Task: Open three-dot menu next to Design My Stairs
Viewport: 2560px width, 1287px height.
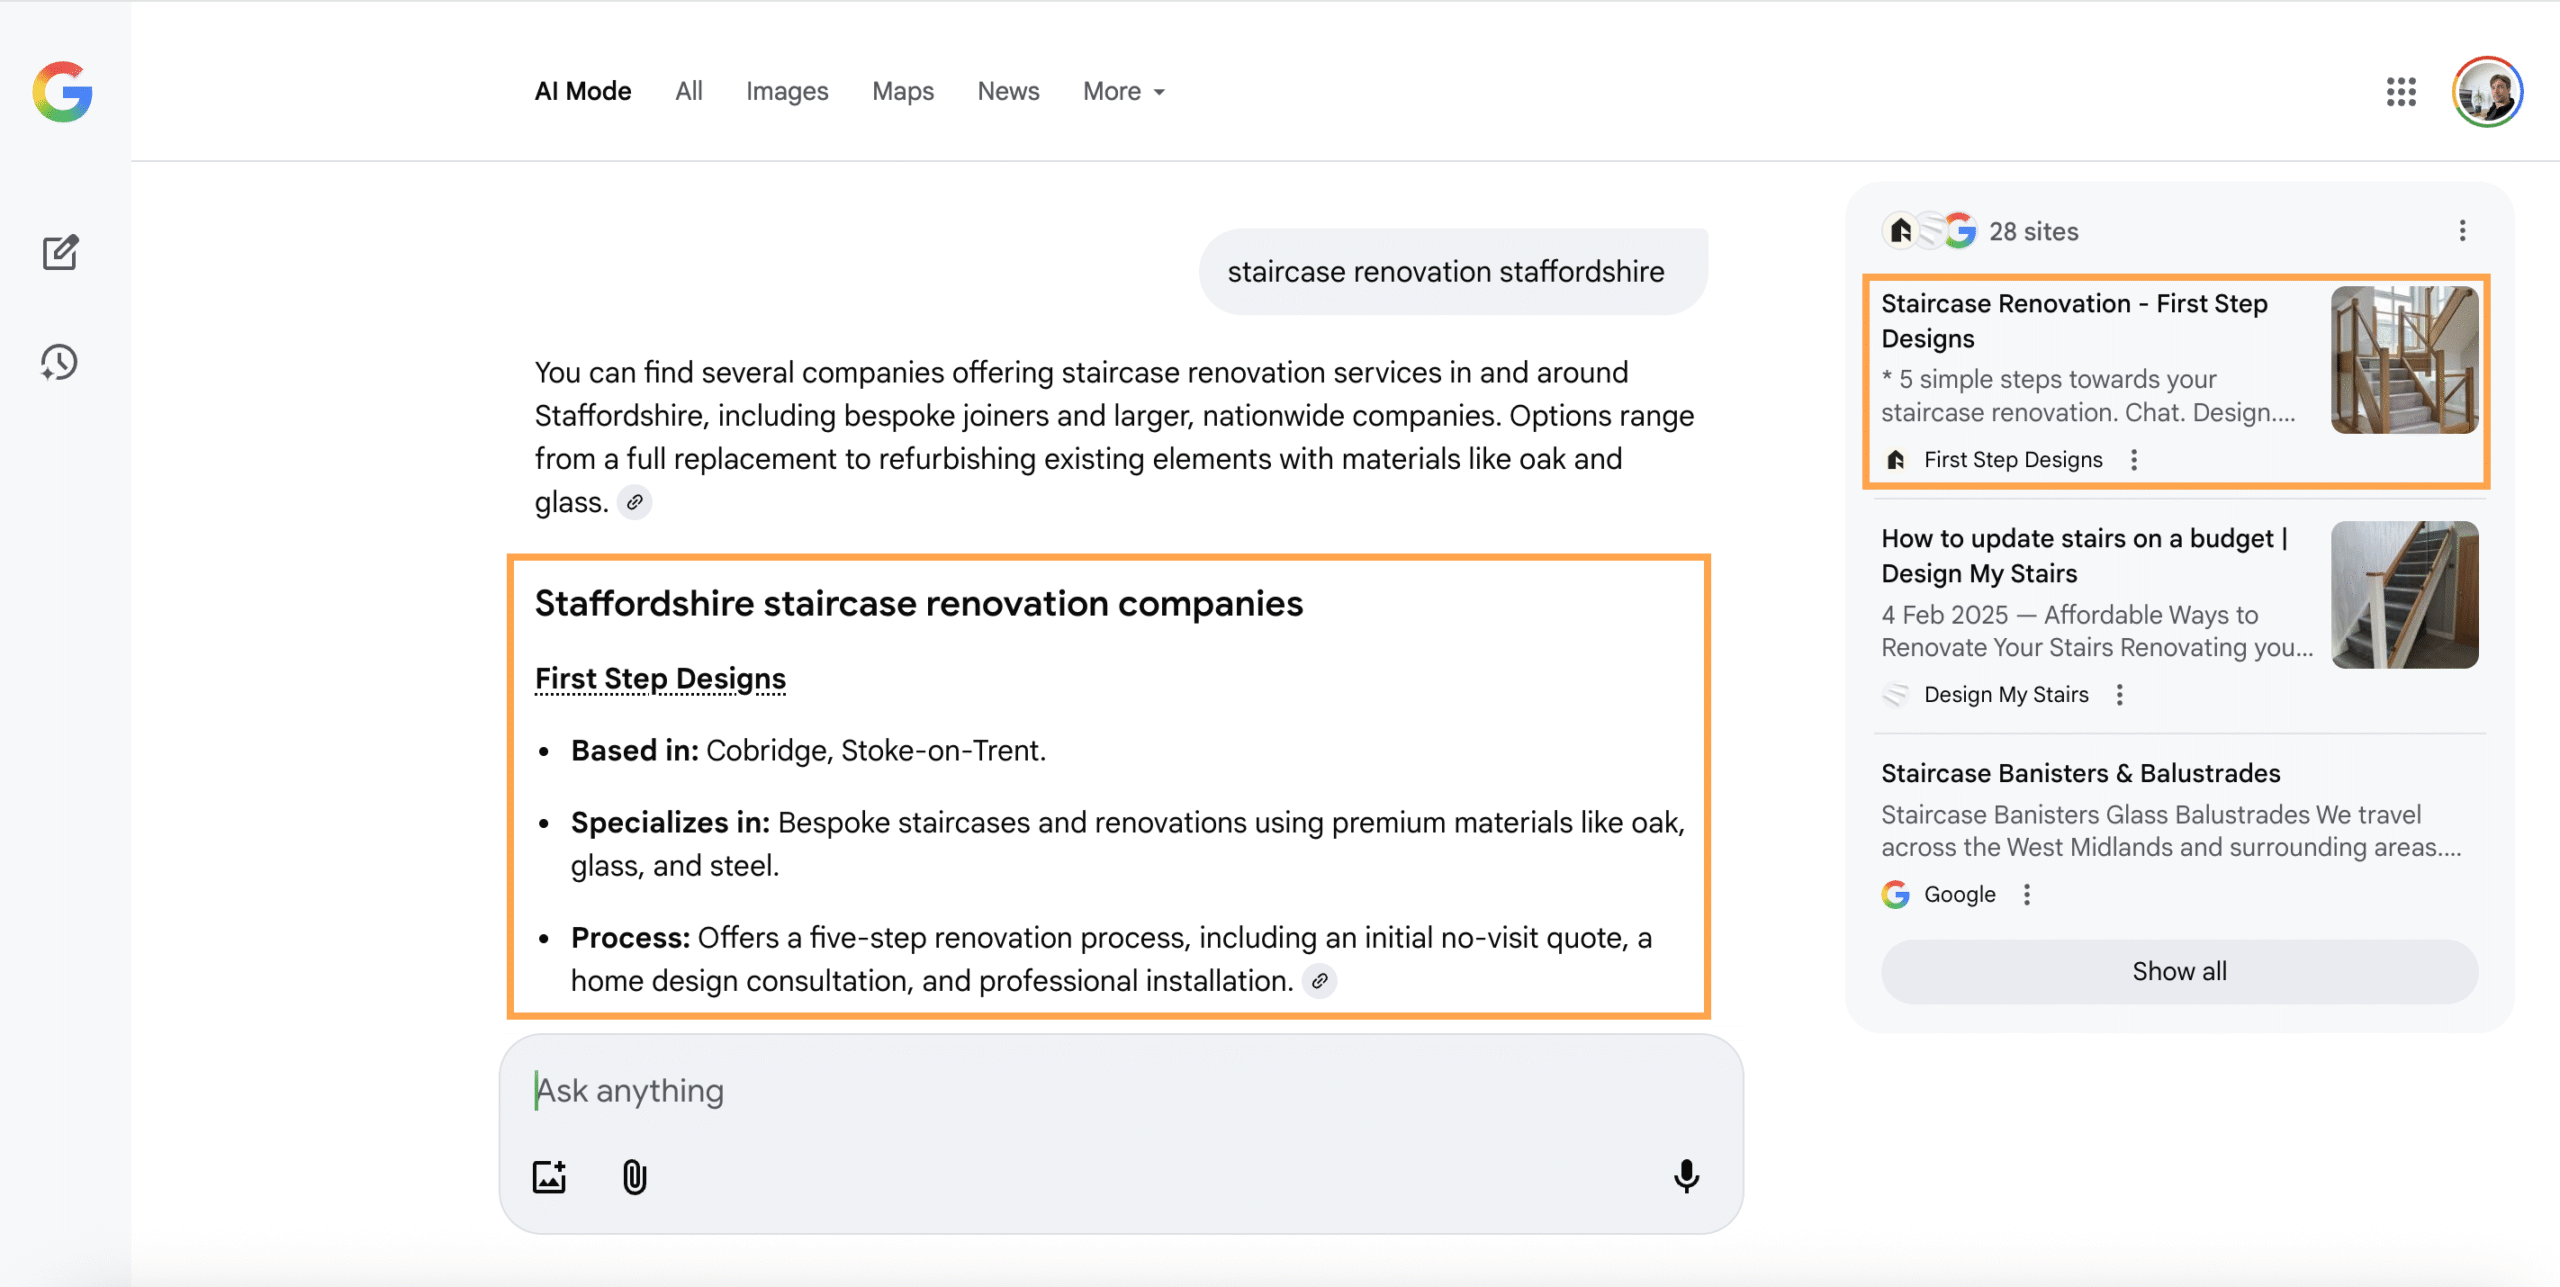Action: (2119, 695)
